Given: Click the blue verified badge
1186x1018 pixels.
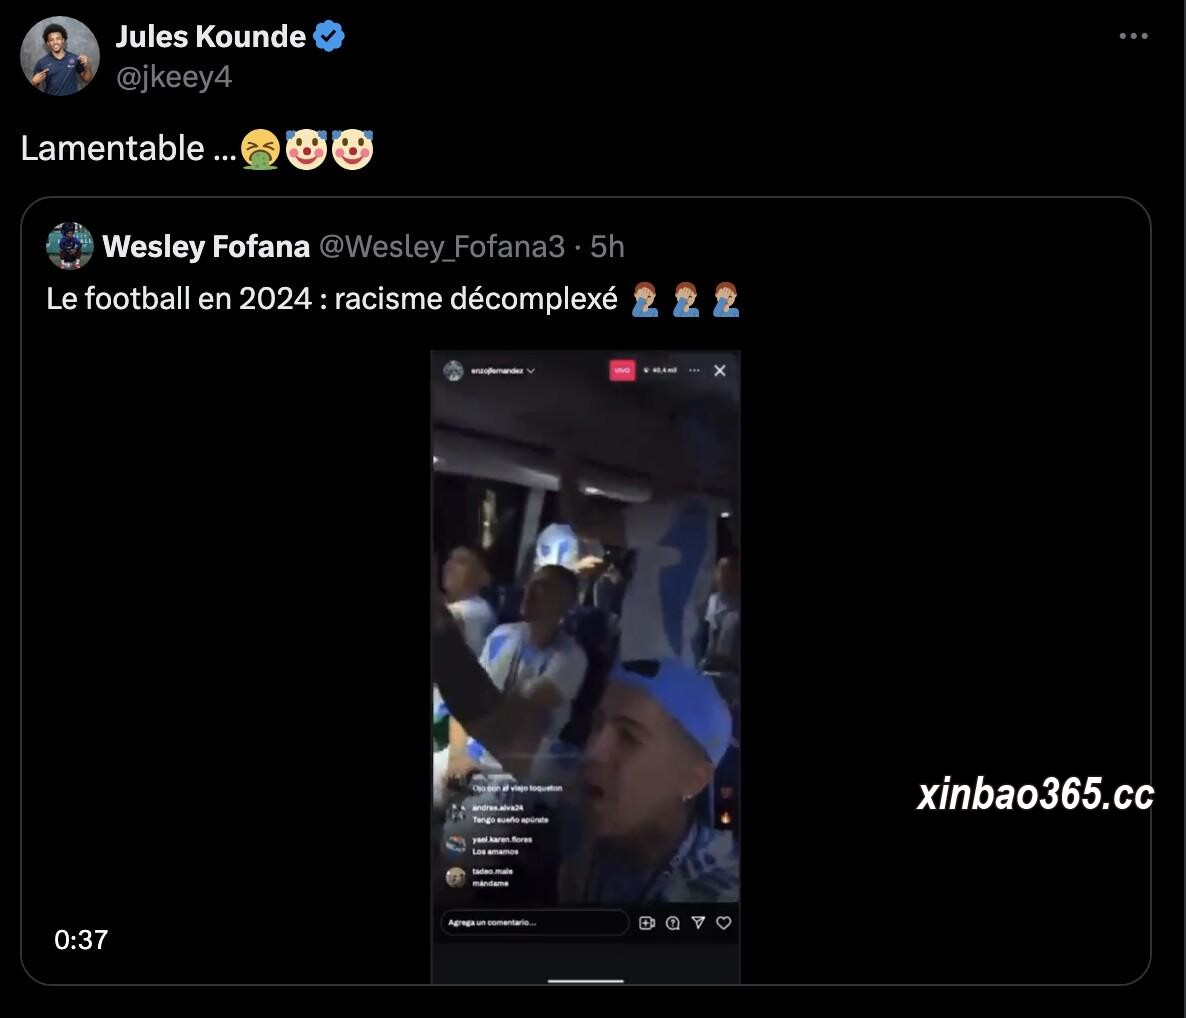Looking at the screenshot, I should [x=329, y=36].
